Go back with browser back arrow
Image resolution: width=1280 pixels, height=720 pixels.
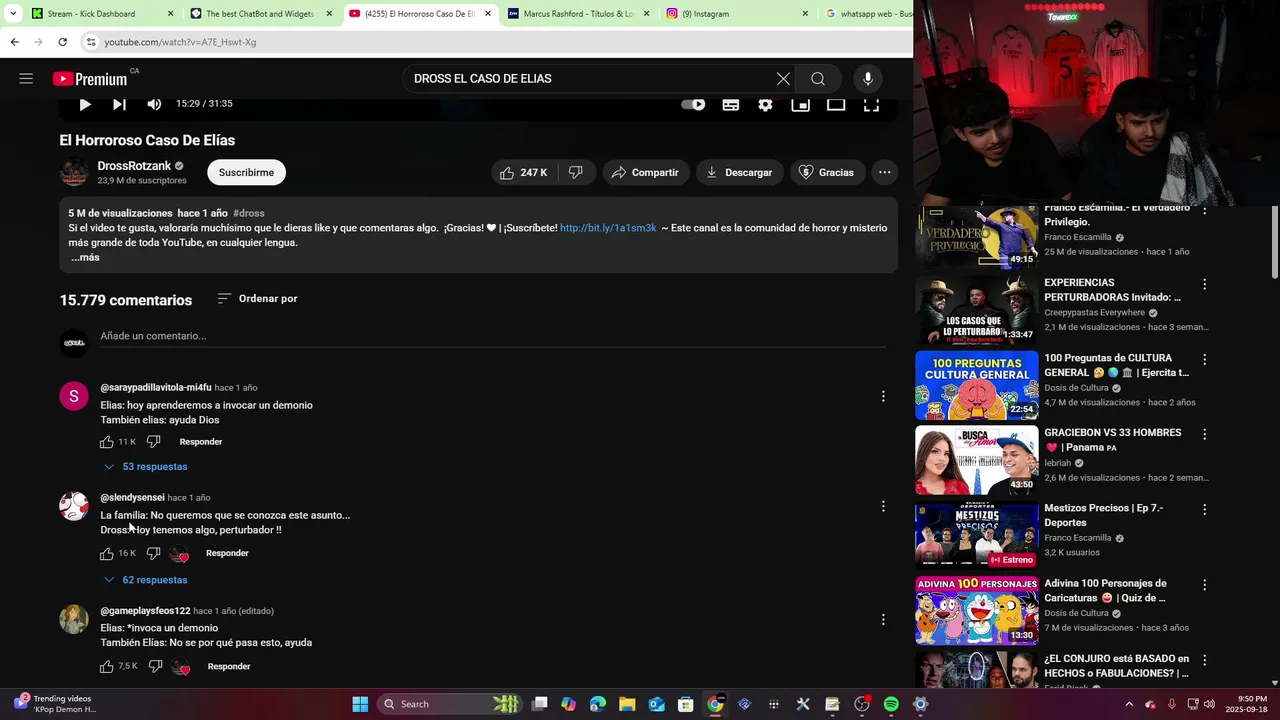pyautogui.click(x=14, y=42)
